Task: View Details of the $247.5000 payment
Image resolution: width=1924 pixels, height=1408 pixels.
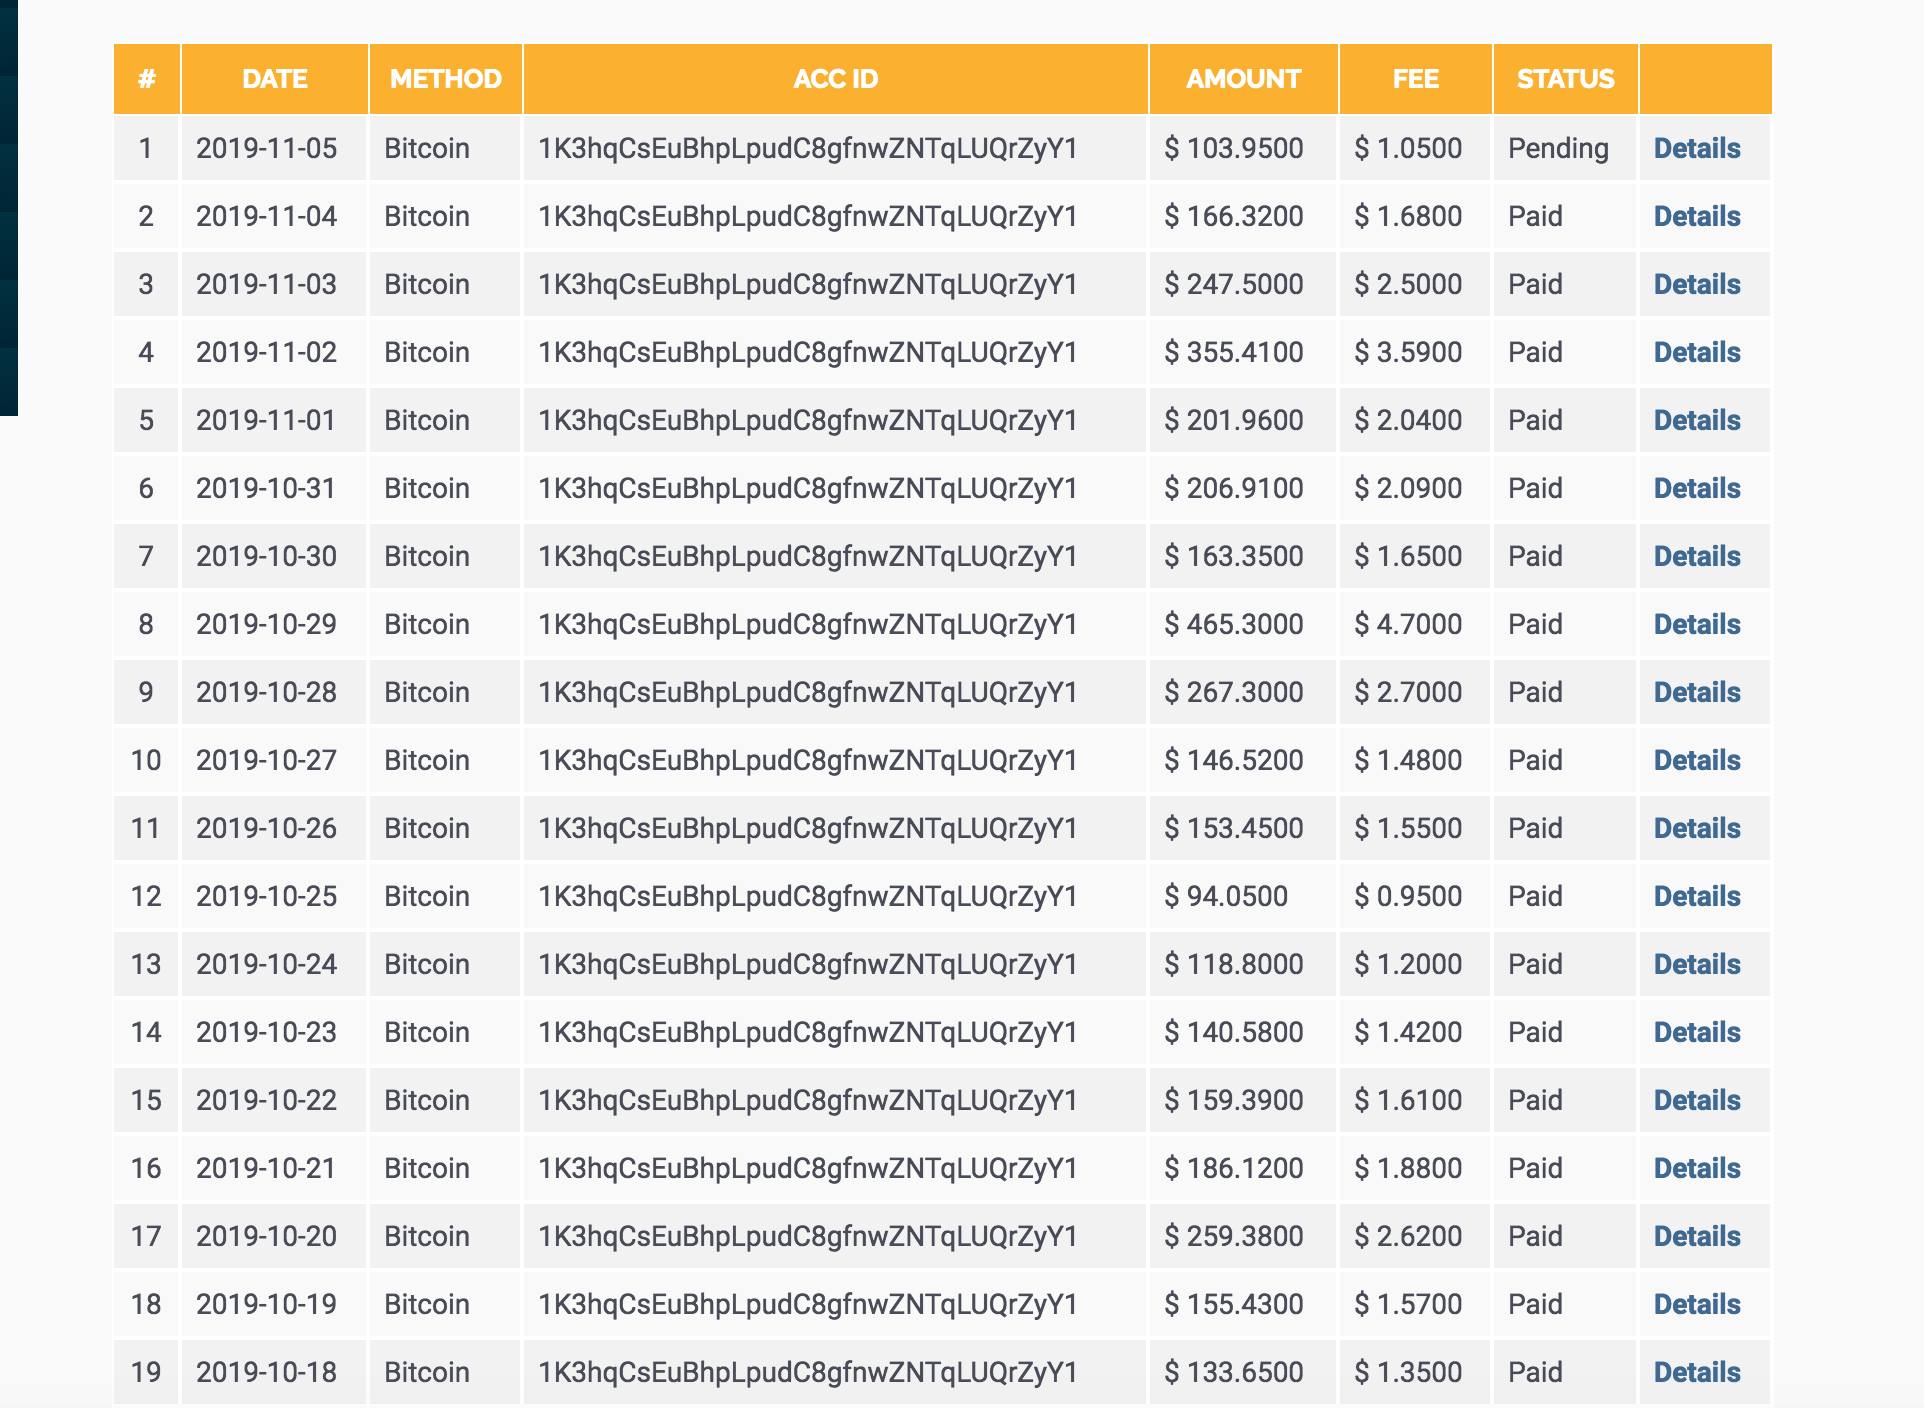Action: point(1696,285)
